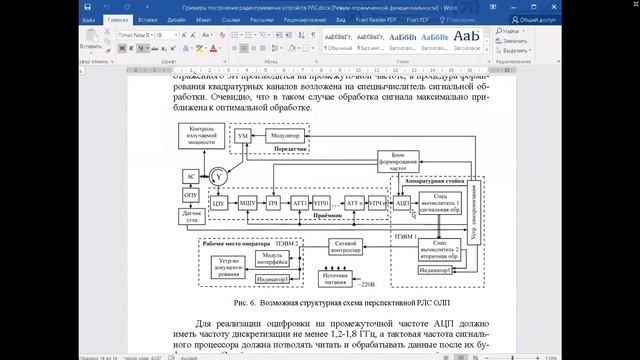This screenshot has width=640, height=360.
Task: Apply the Обычный style from the gallery
Action: (338, 41)
